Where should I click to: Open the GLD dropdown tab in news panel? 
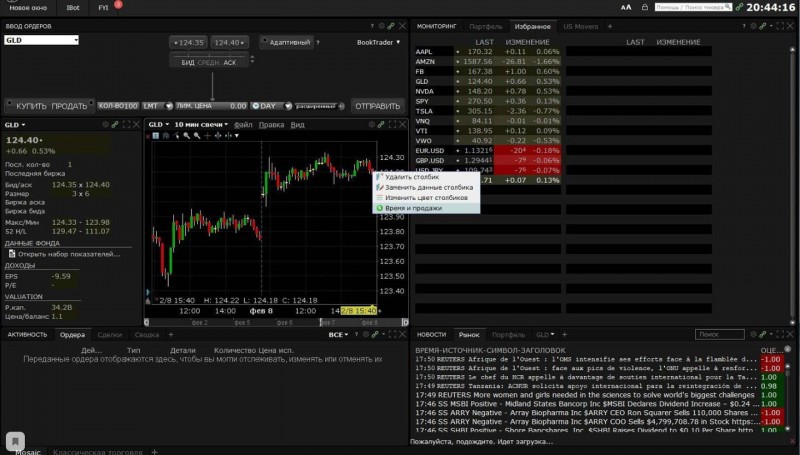pyautogui.click(x=545, y=335)
